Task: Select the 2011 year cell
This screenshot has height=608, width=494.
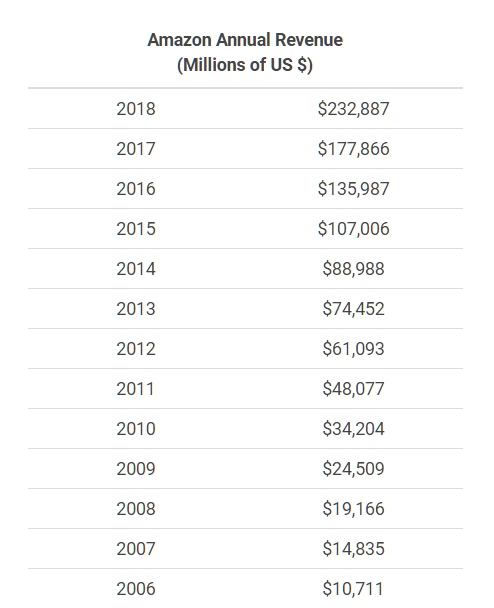Action: coord(135,389)
